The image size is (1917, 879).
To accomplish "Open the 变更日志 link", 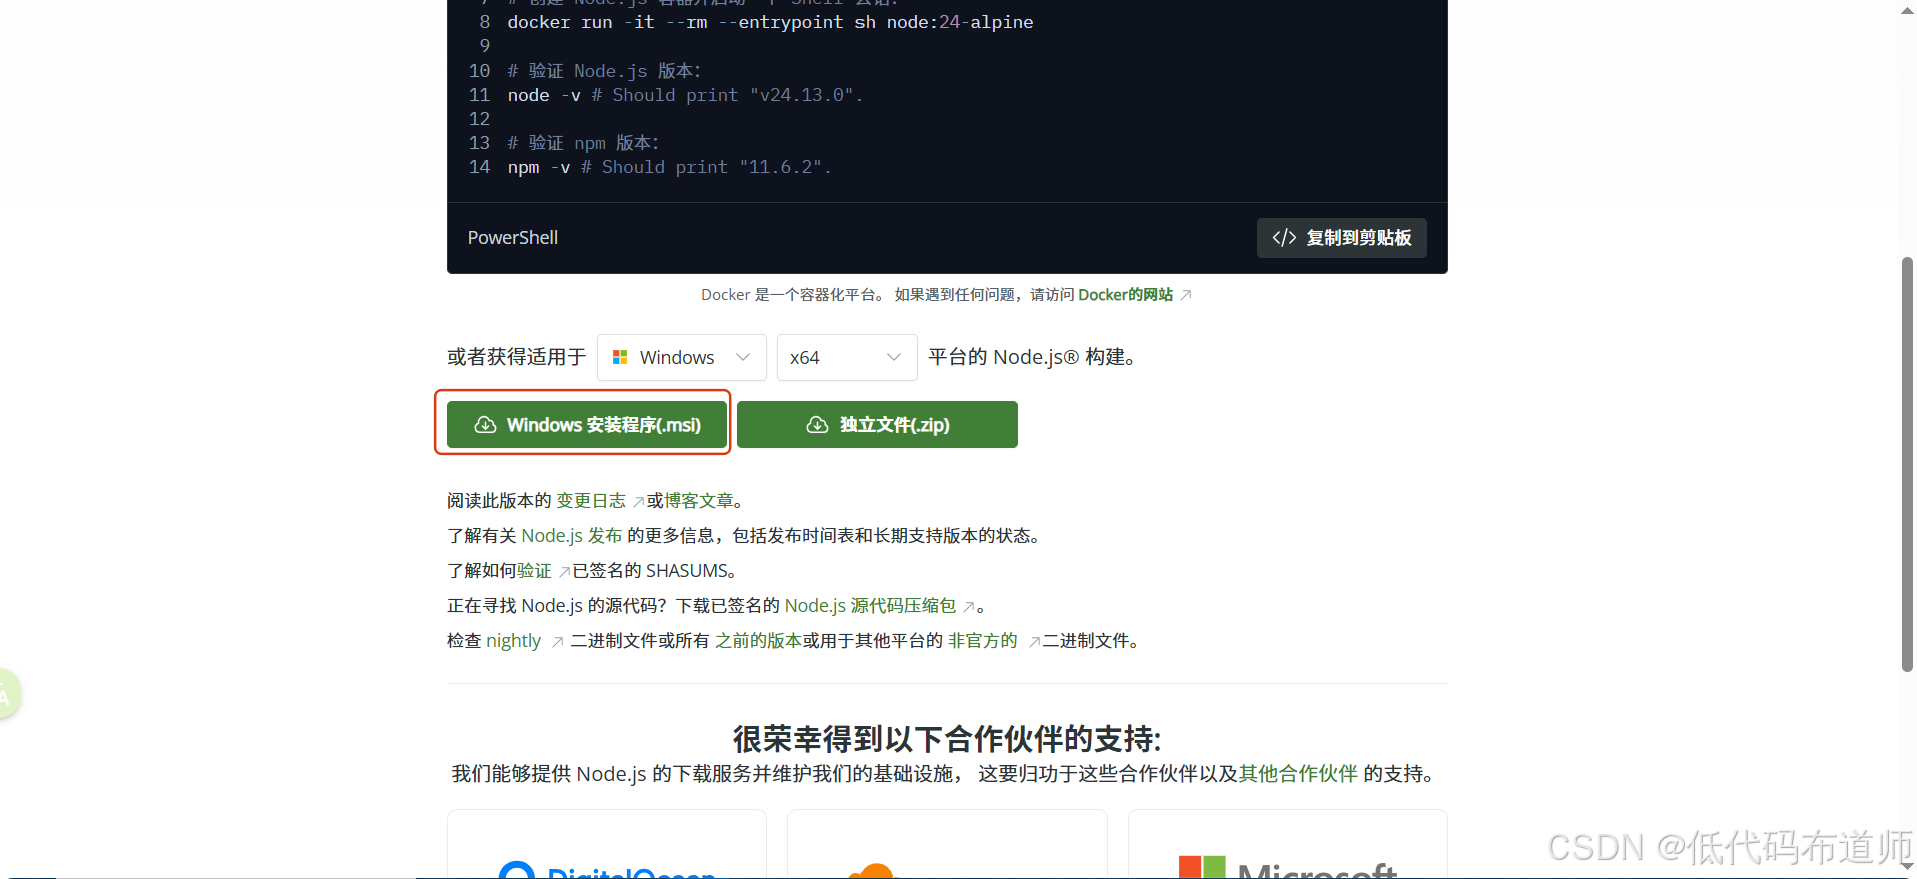I will (x=591, y=501).
